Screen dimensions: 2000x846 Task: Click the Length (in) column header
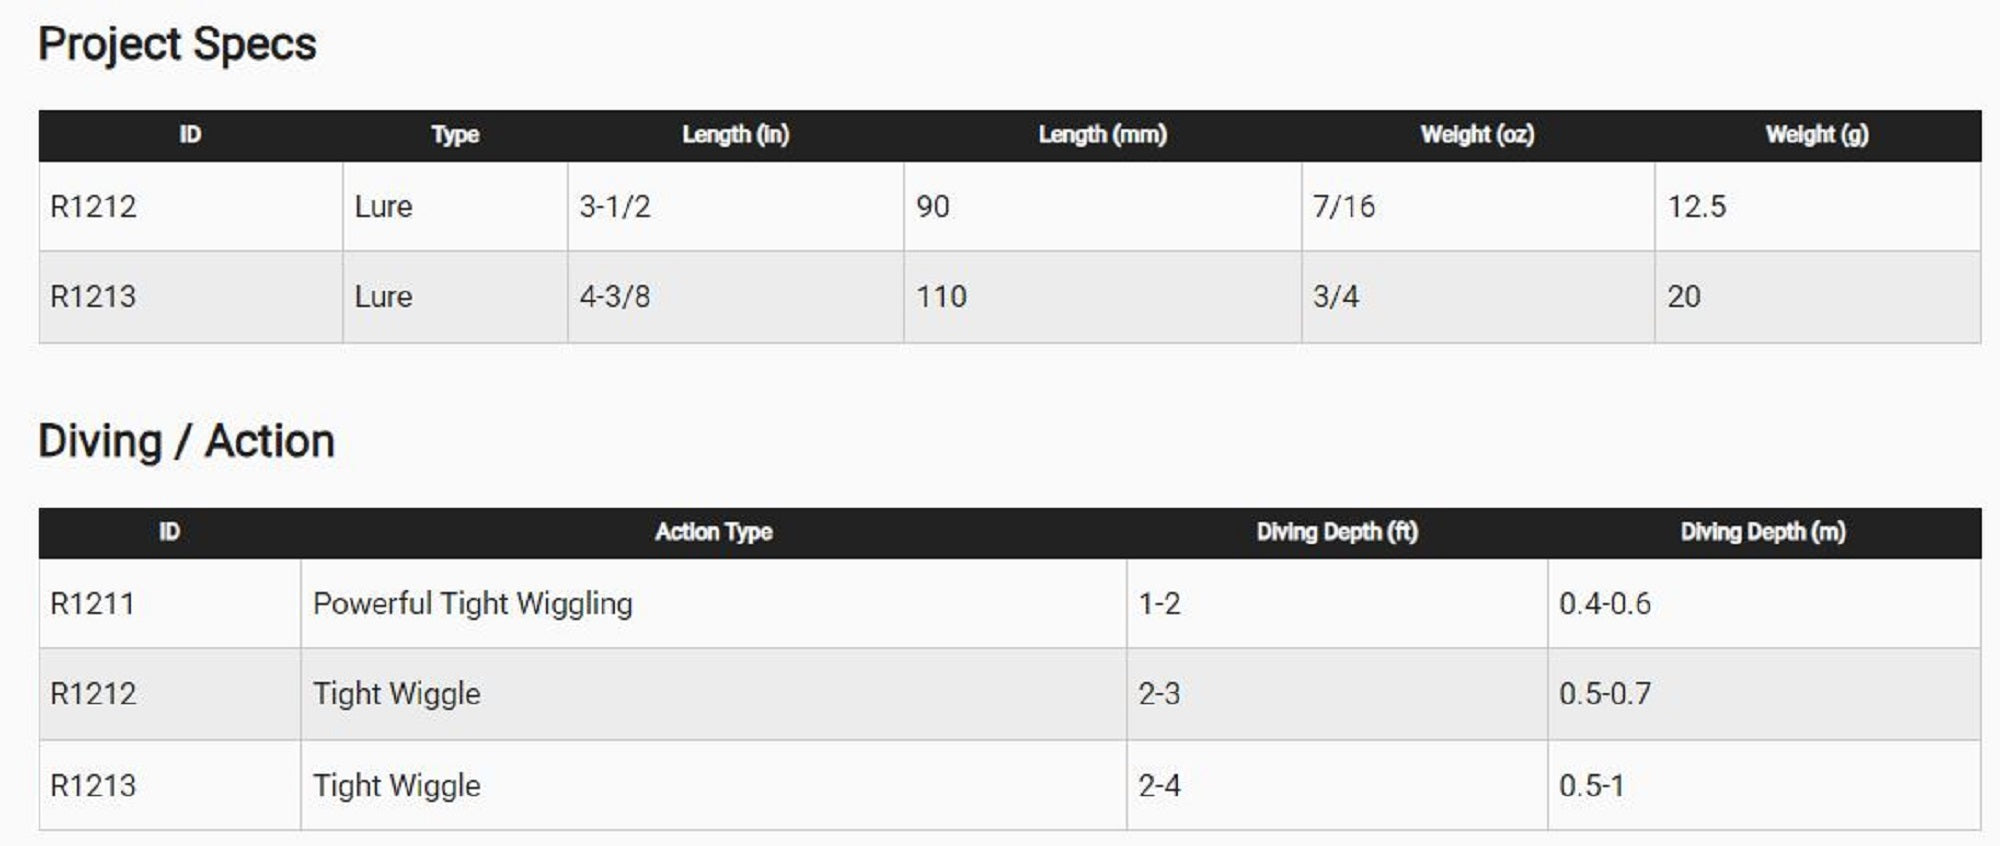tap(735, 135)
